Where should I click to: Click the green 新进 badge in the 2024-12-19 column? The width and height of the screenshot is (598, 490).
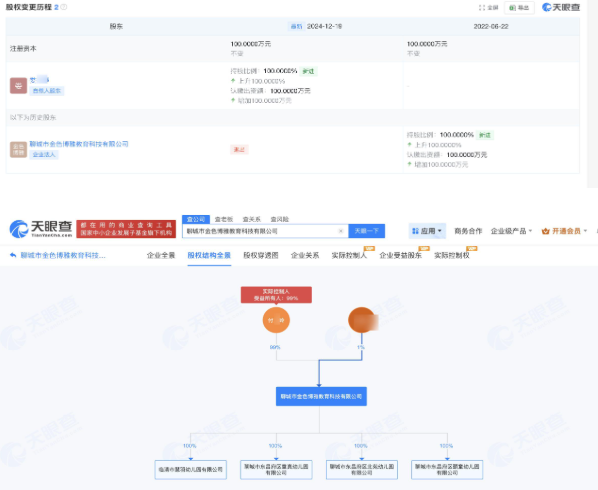(x=308, y=71)
